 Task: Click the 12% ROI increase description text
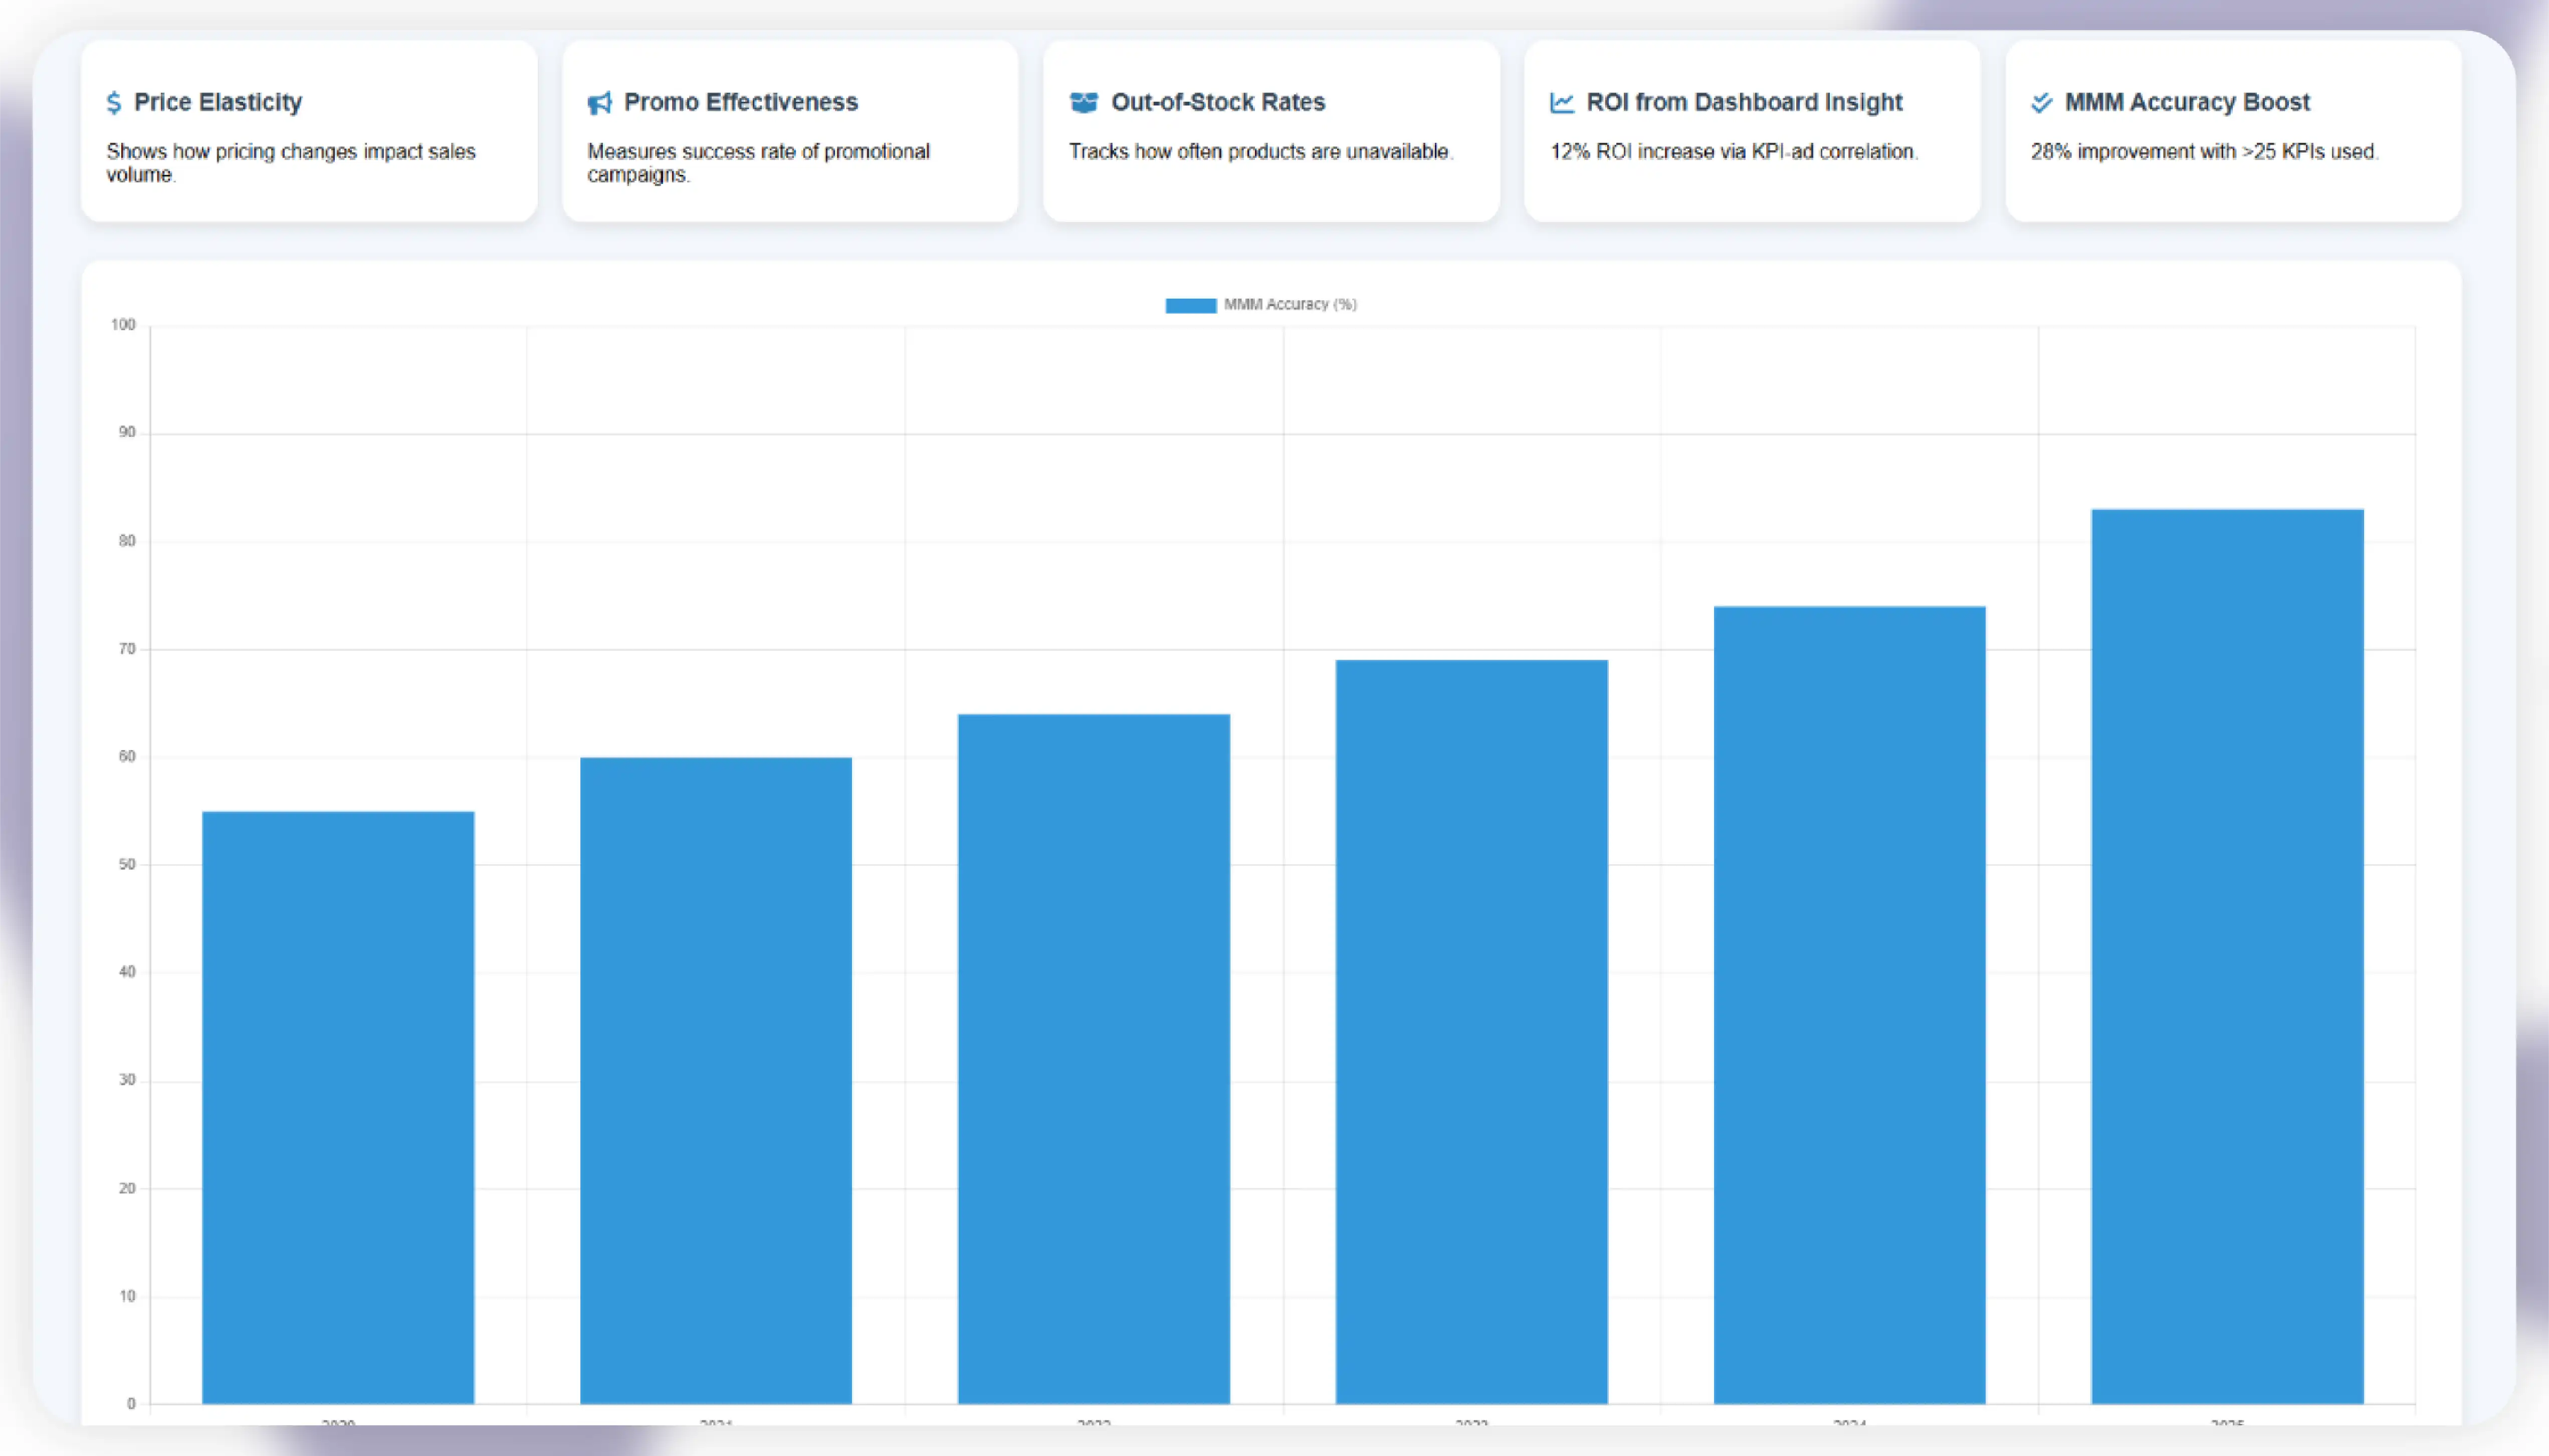pos(1733,152)
